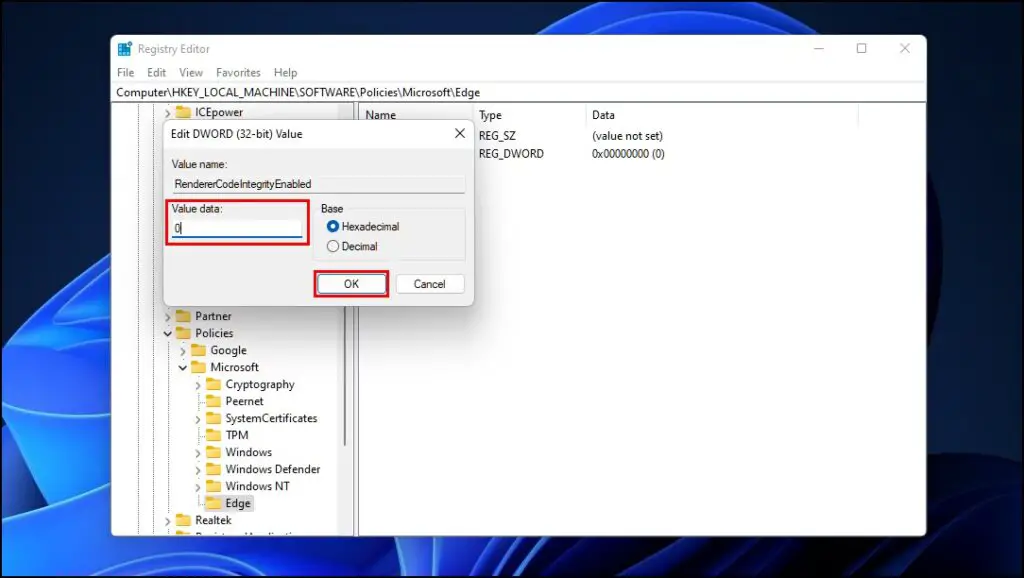The height and width of the screenshot is (578, 1024).
Task: Expand the Cryptography key
Action: pyautogui.click(x=198, y=385)
